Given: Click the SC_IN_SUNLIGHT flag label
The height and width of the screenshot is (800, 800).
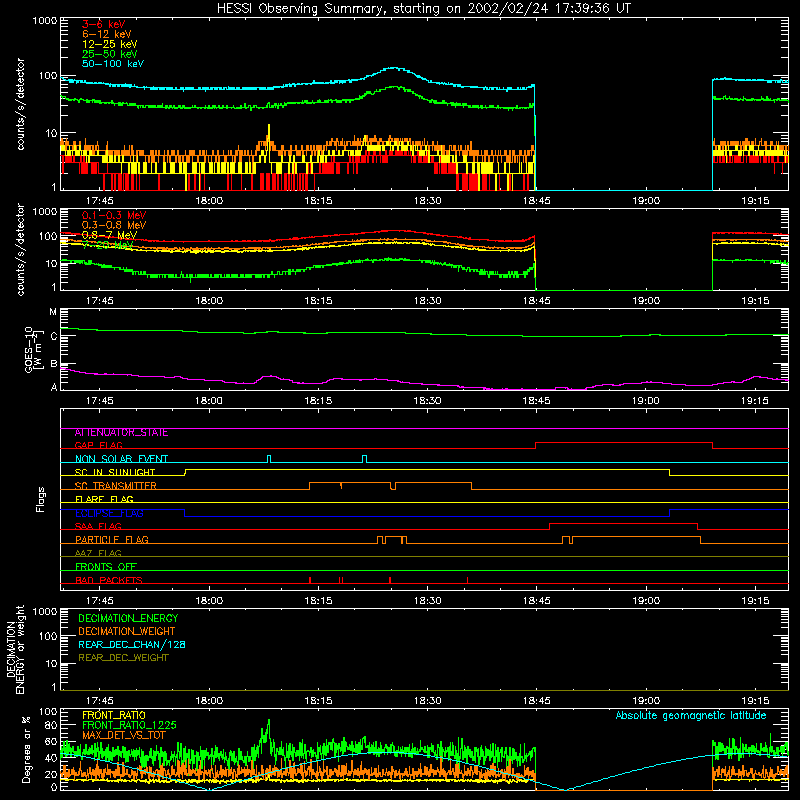Looking at the screenshot, I should click(x=115, y=472).
